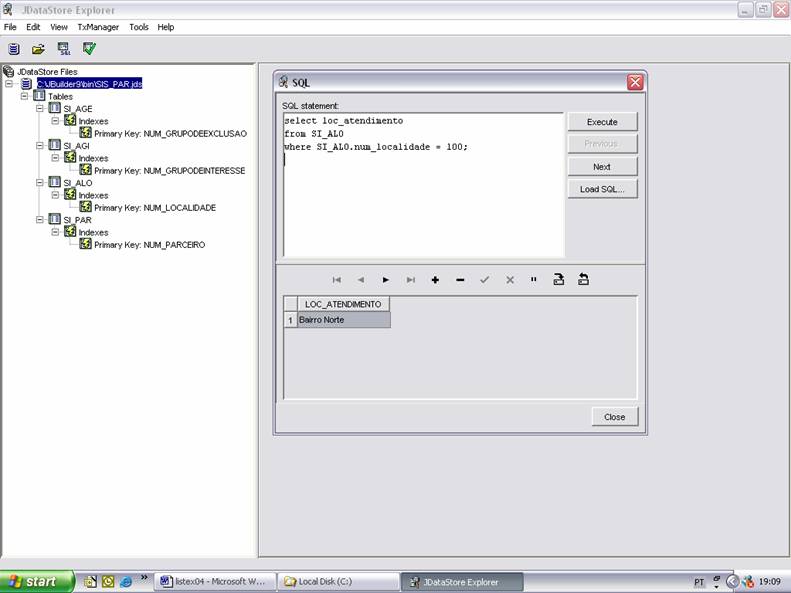
Task: Click the Load SQL... button
Action: coord(602,189)
